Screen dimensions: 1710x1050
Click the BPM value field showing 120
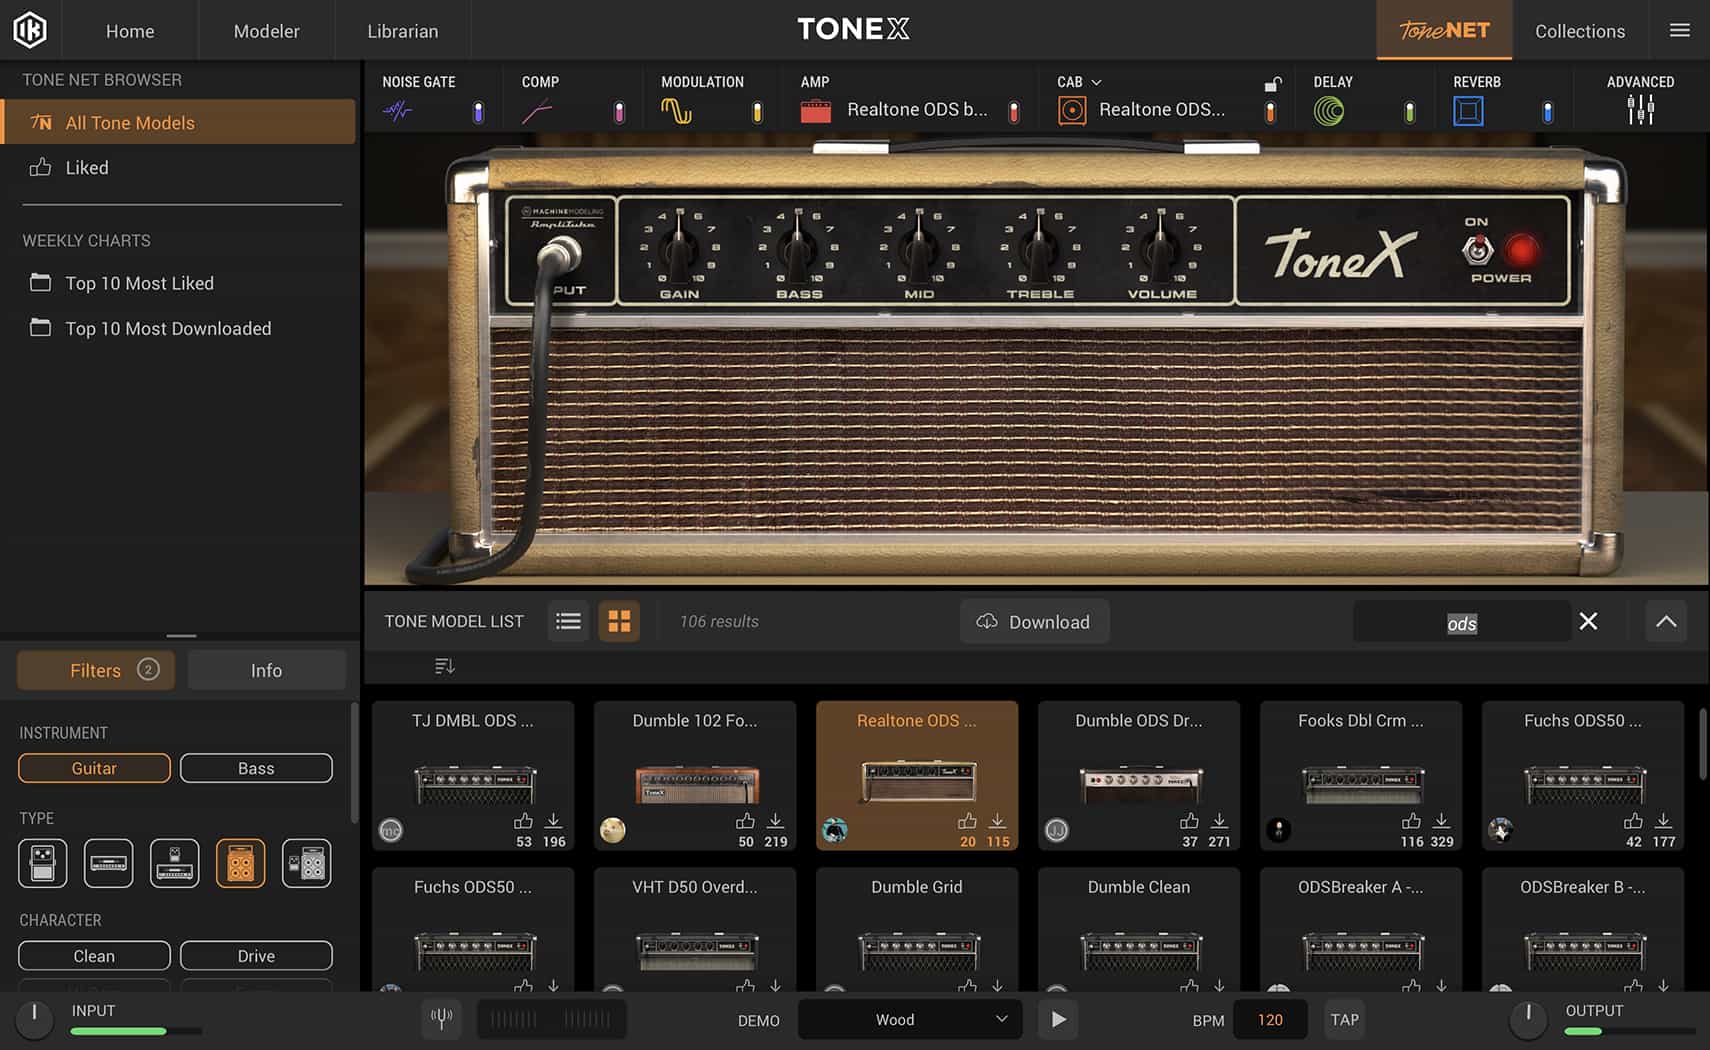point(1270,1019)
